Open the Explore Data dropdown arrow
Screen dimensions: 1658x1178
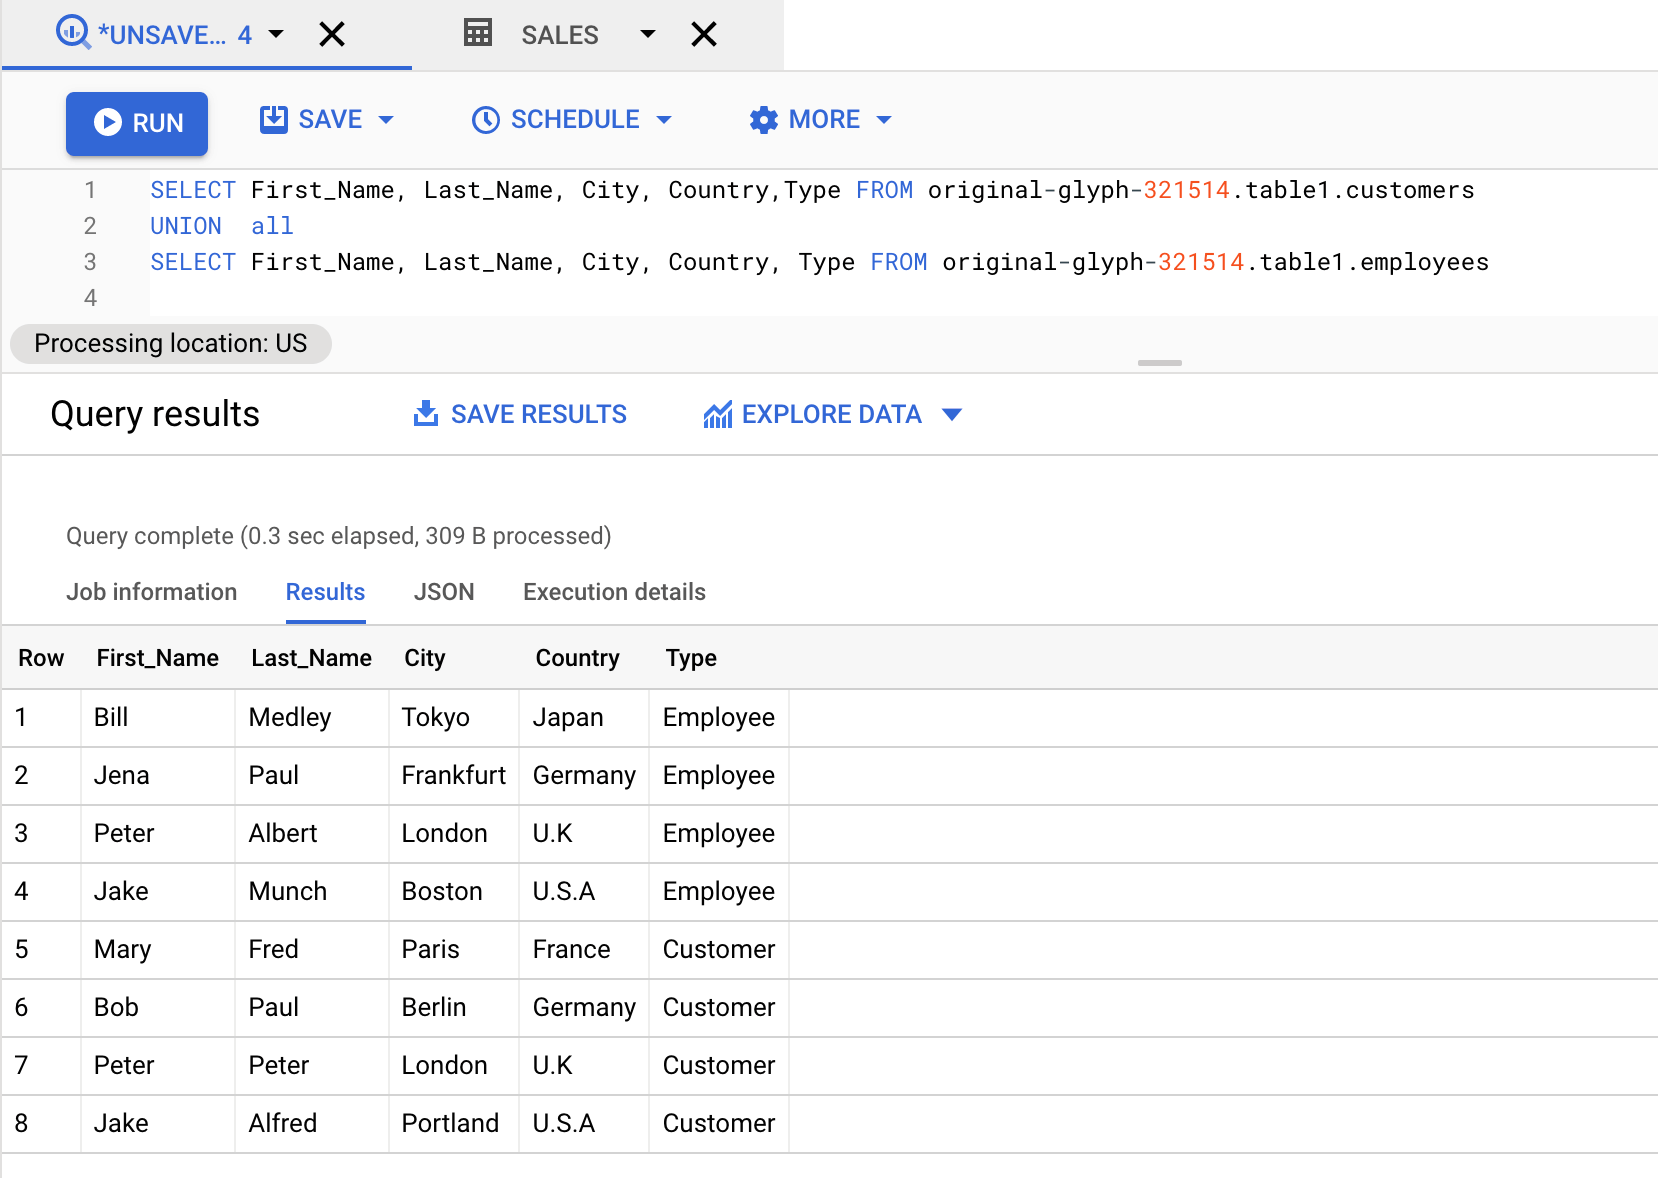click(953, 413)
